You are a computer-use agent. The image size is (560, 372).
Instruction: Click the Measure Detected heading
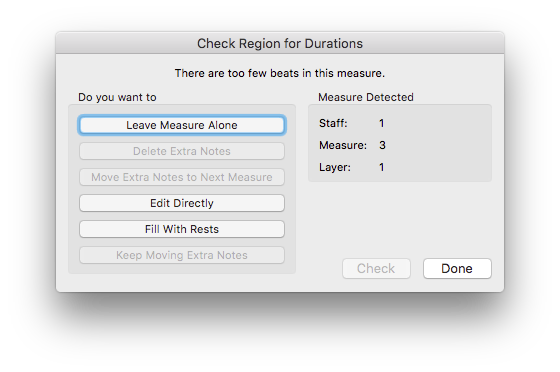pos(366,97)
